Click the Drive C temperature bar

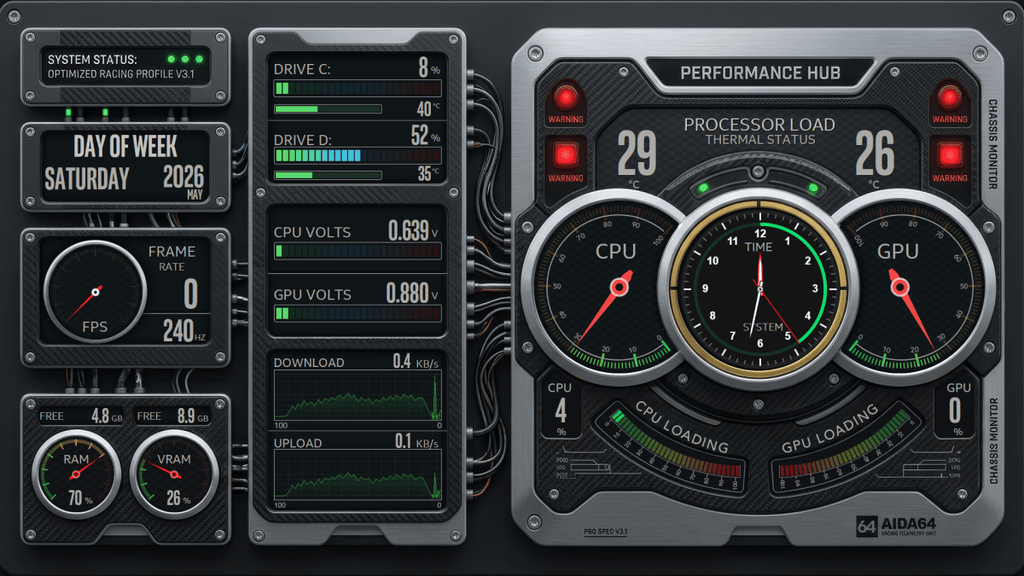coord(328,109)
